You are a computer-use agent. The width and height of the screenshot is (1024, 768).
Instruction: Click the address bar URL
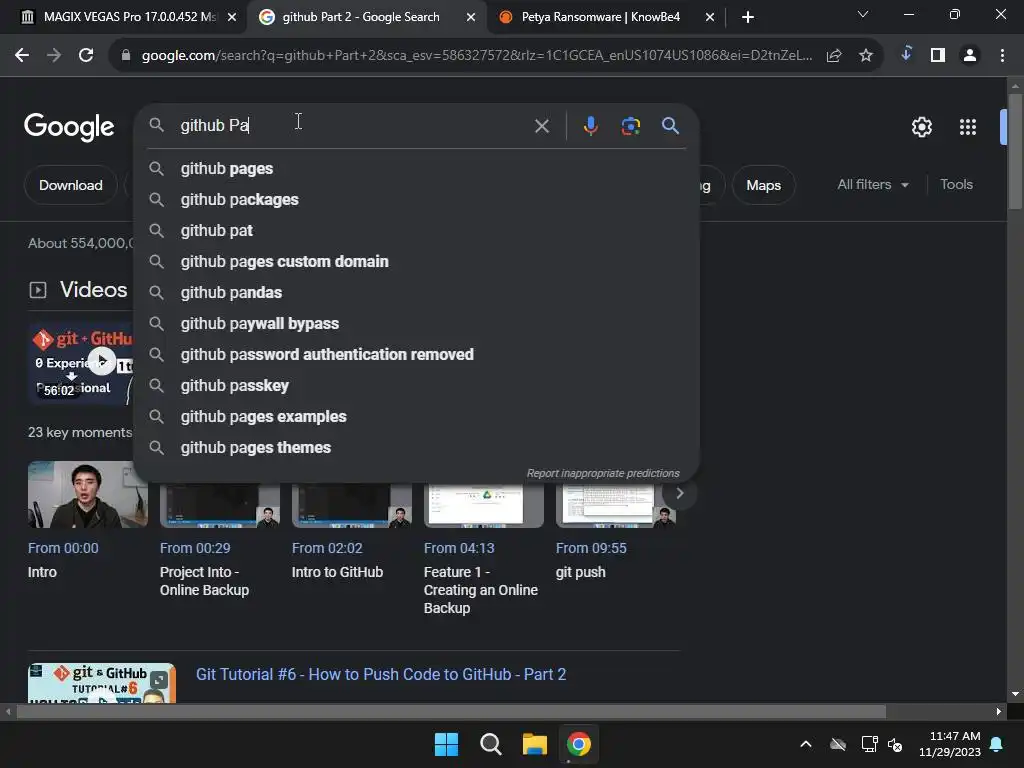(477, 56)
